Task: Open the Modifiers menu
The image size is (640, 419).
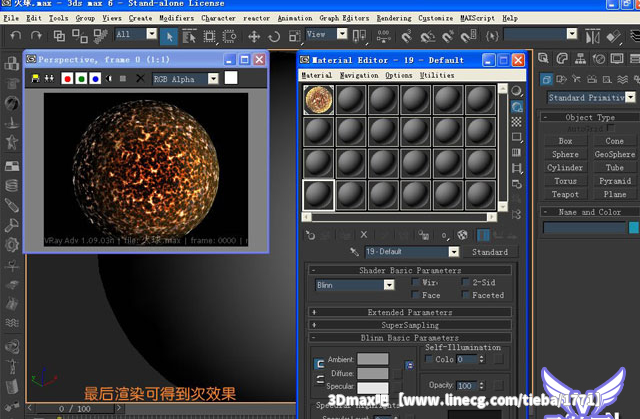Action: 176,18
